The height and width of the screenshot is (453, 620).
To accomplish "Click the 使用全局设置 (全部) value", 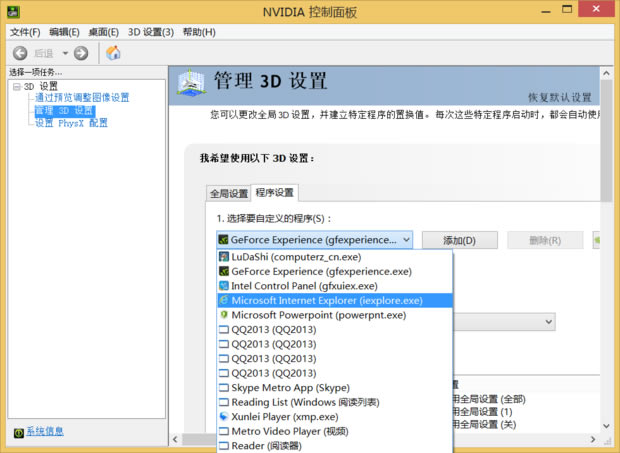I will tap(489, 399).
